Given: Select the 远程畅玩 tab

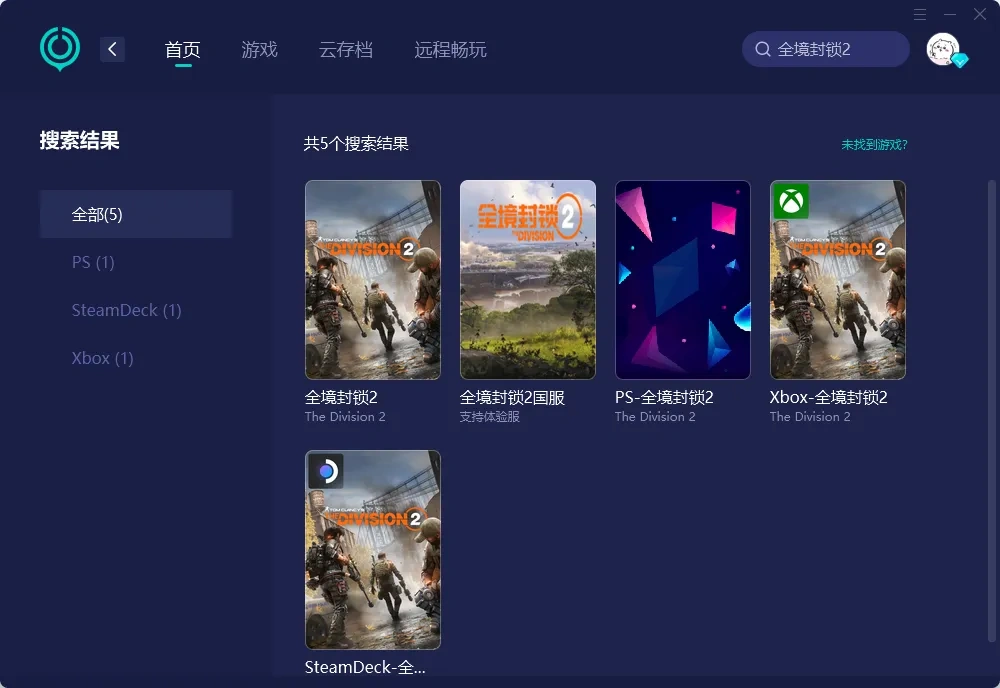Looking at the screenshot, I should [450, 49].
